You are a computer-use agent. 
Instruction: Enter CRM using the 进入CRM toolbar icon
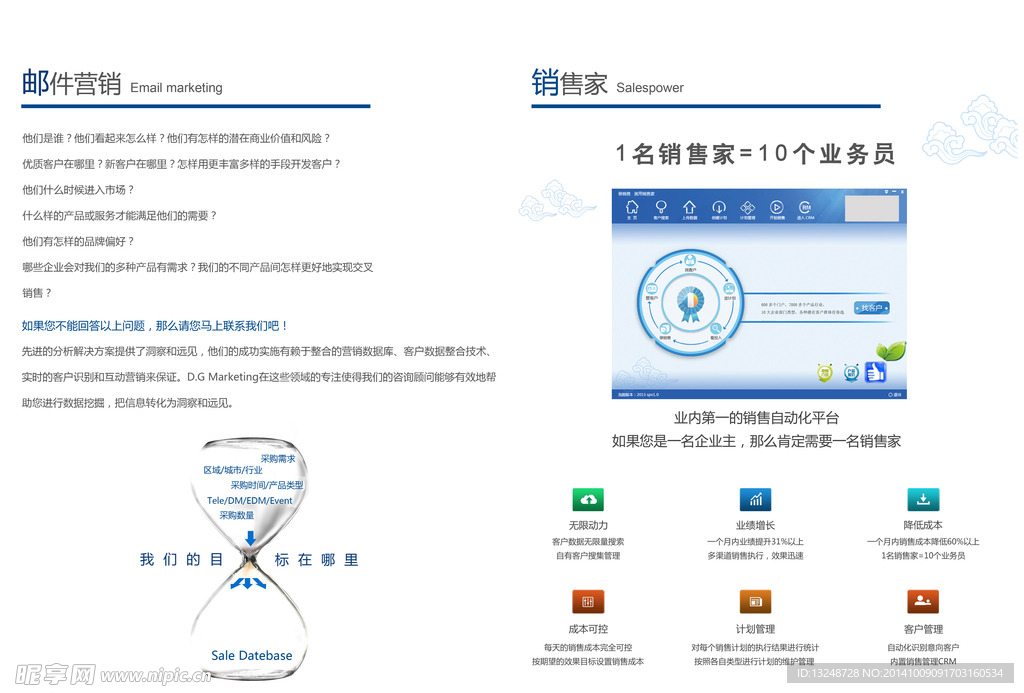805,208
